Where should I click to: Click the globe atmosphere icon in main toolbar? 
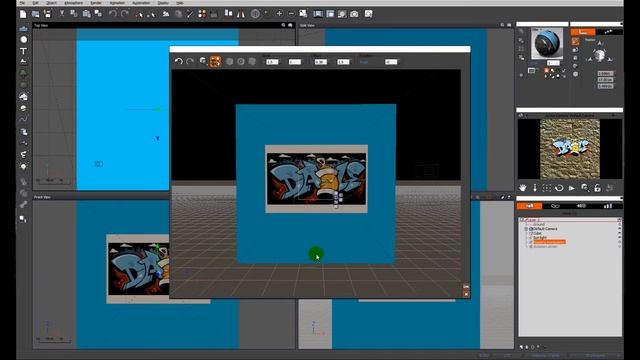[x=255, y=14]
